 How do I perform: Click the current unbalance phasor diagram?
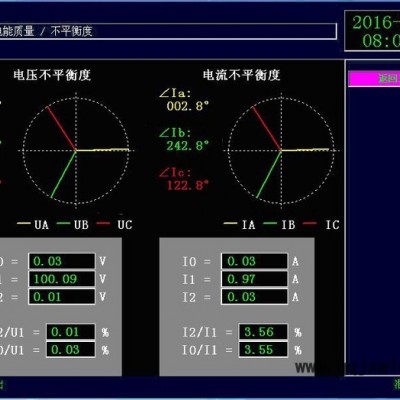281,151
